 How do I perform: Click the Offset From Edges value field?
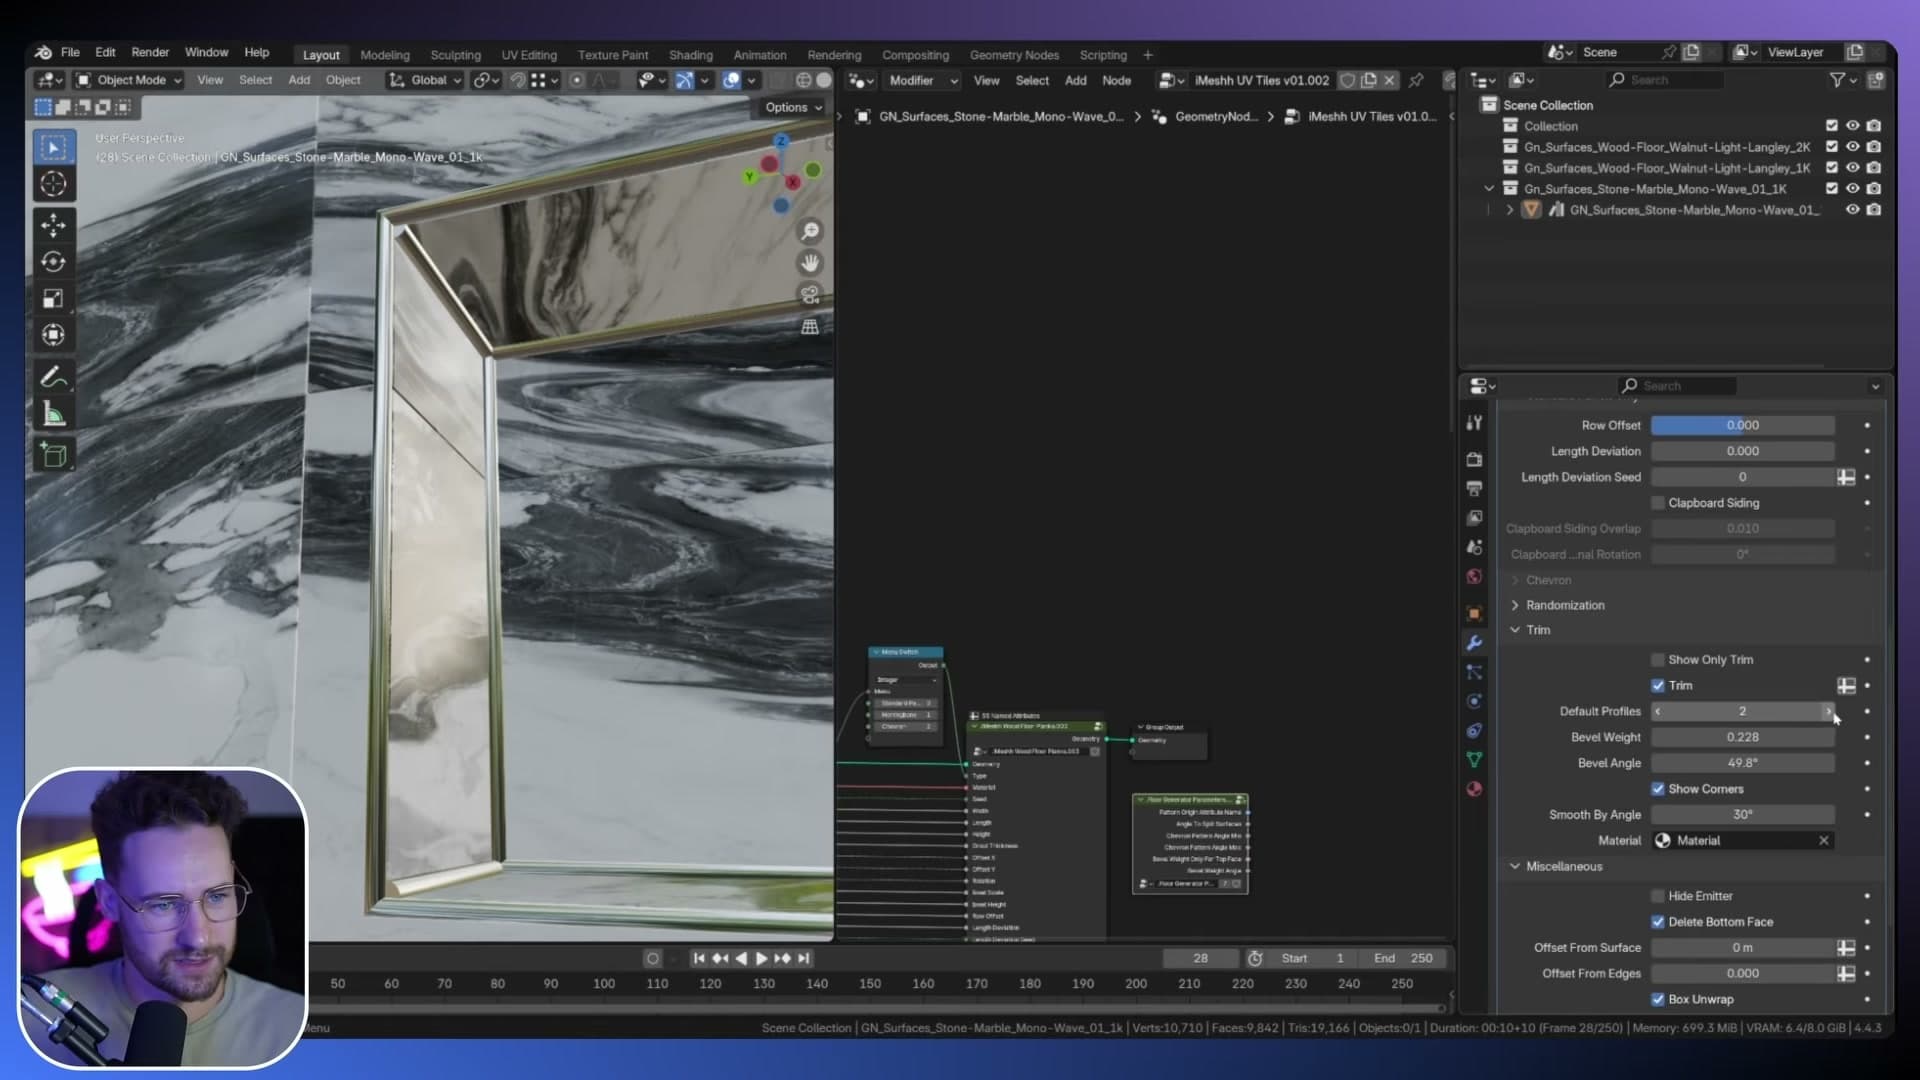(1743, 973)
